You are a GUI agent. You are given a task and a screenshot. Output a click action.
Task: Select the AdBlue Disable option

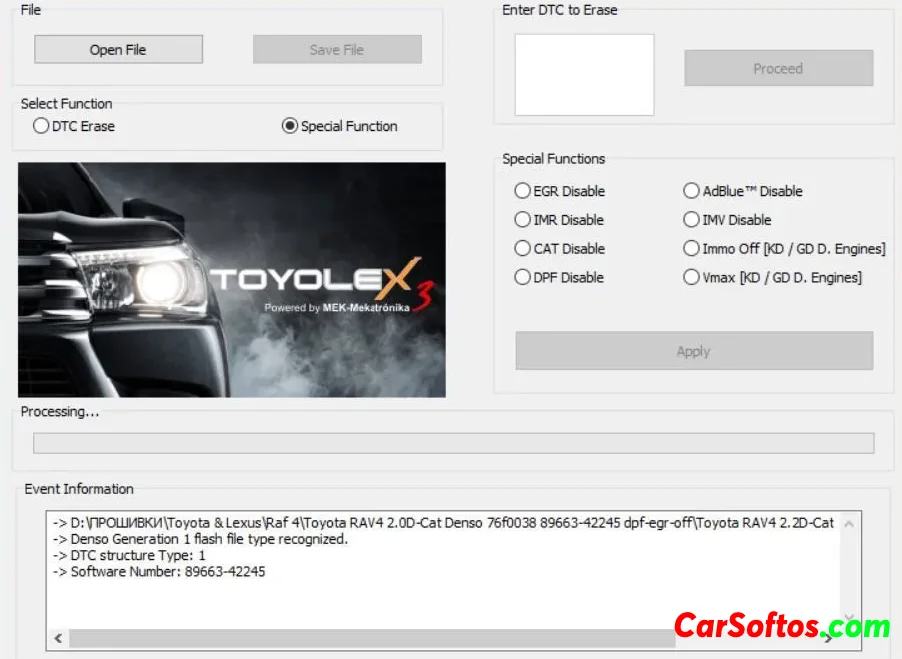tap(692, 191)
